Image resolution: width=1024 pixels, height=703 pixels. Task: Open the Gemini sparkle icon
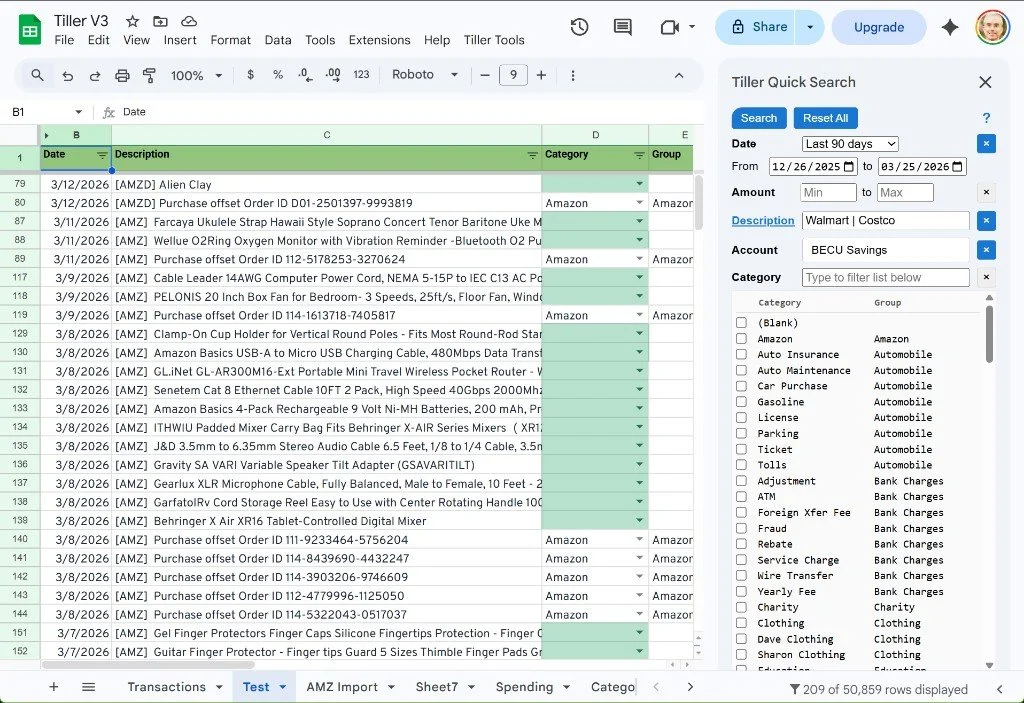[950, 27]
